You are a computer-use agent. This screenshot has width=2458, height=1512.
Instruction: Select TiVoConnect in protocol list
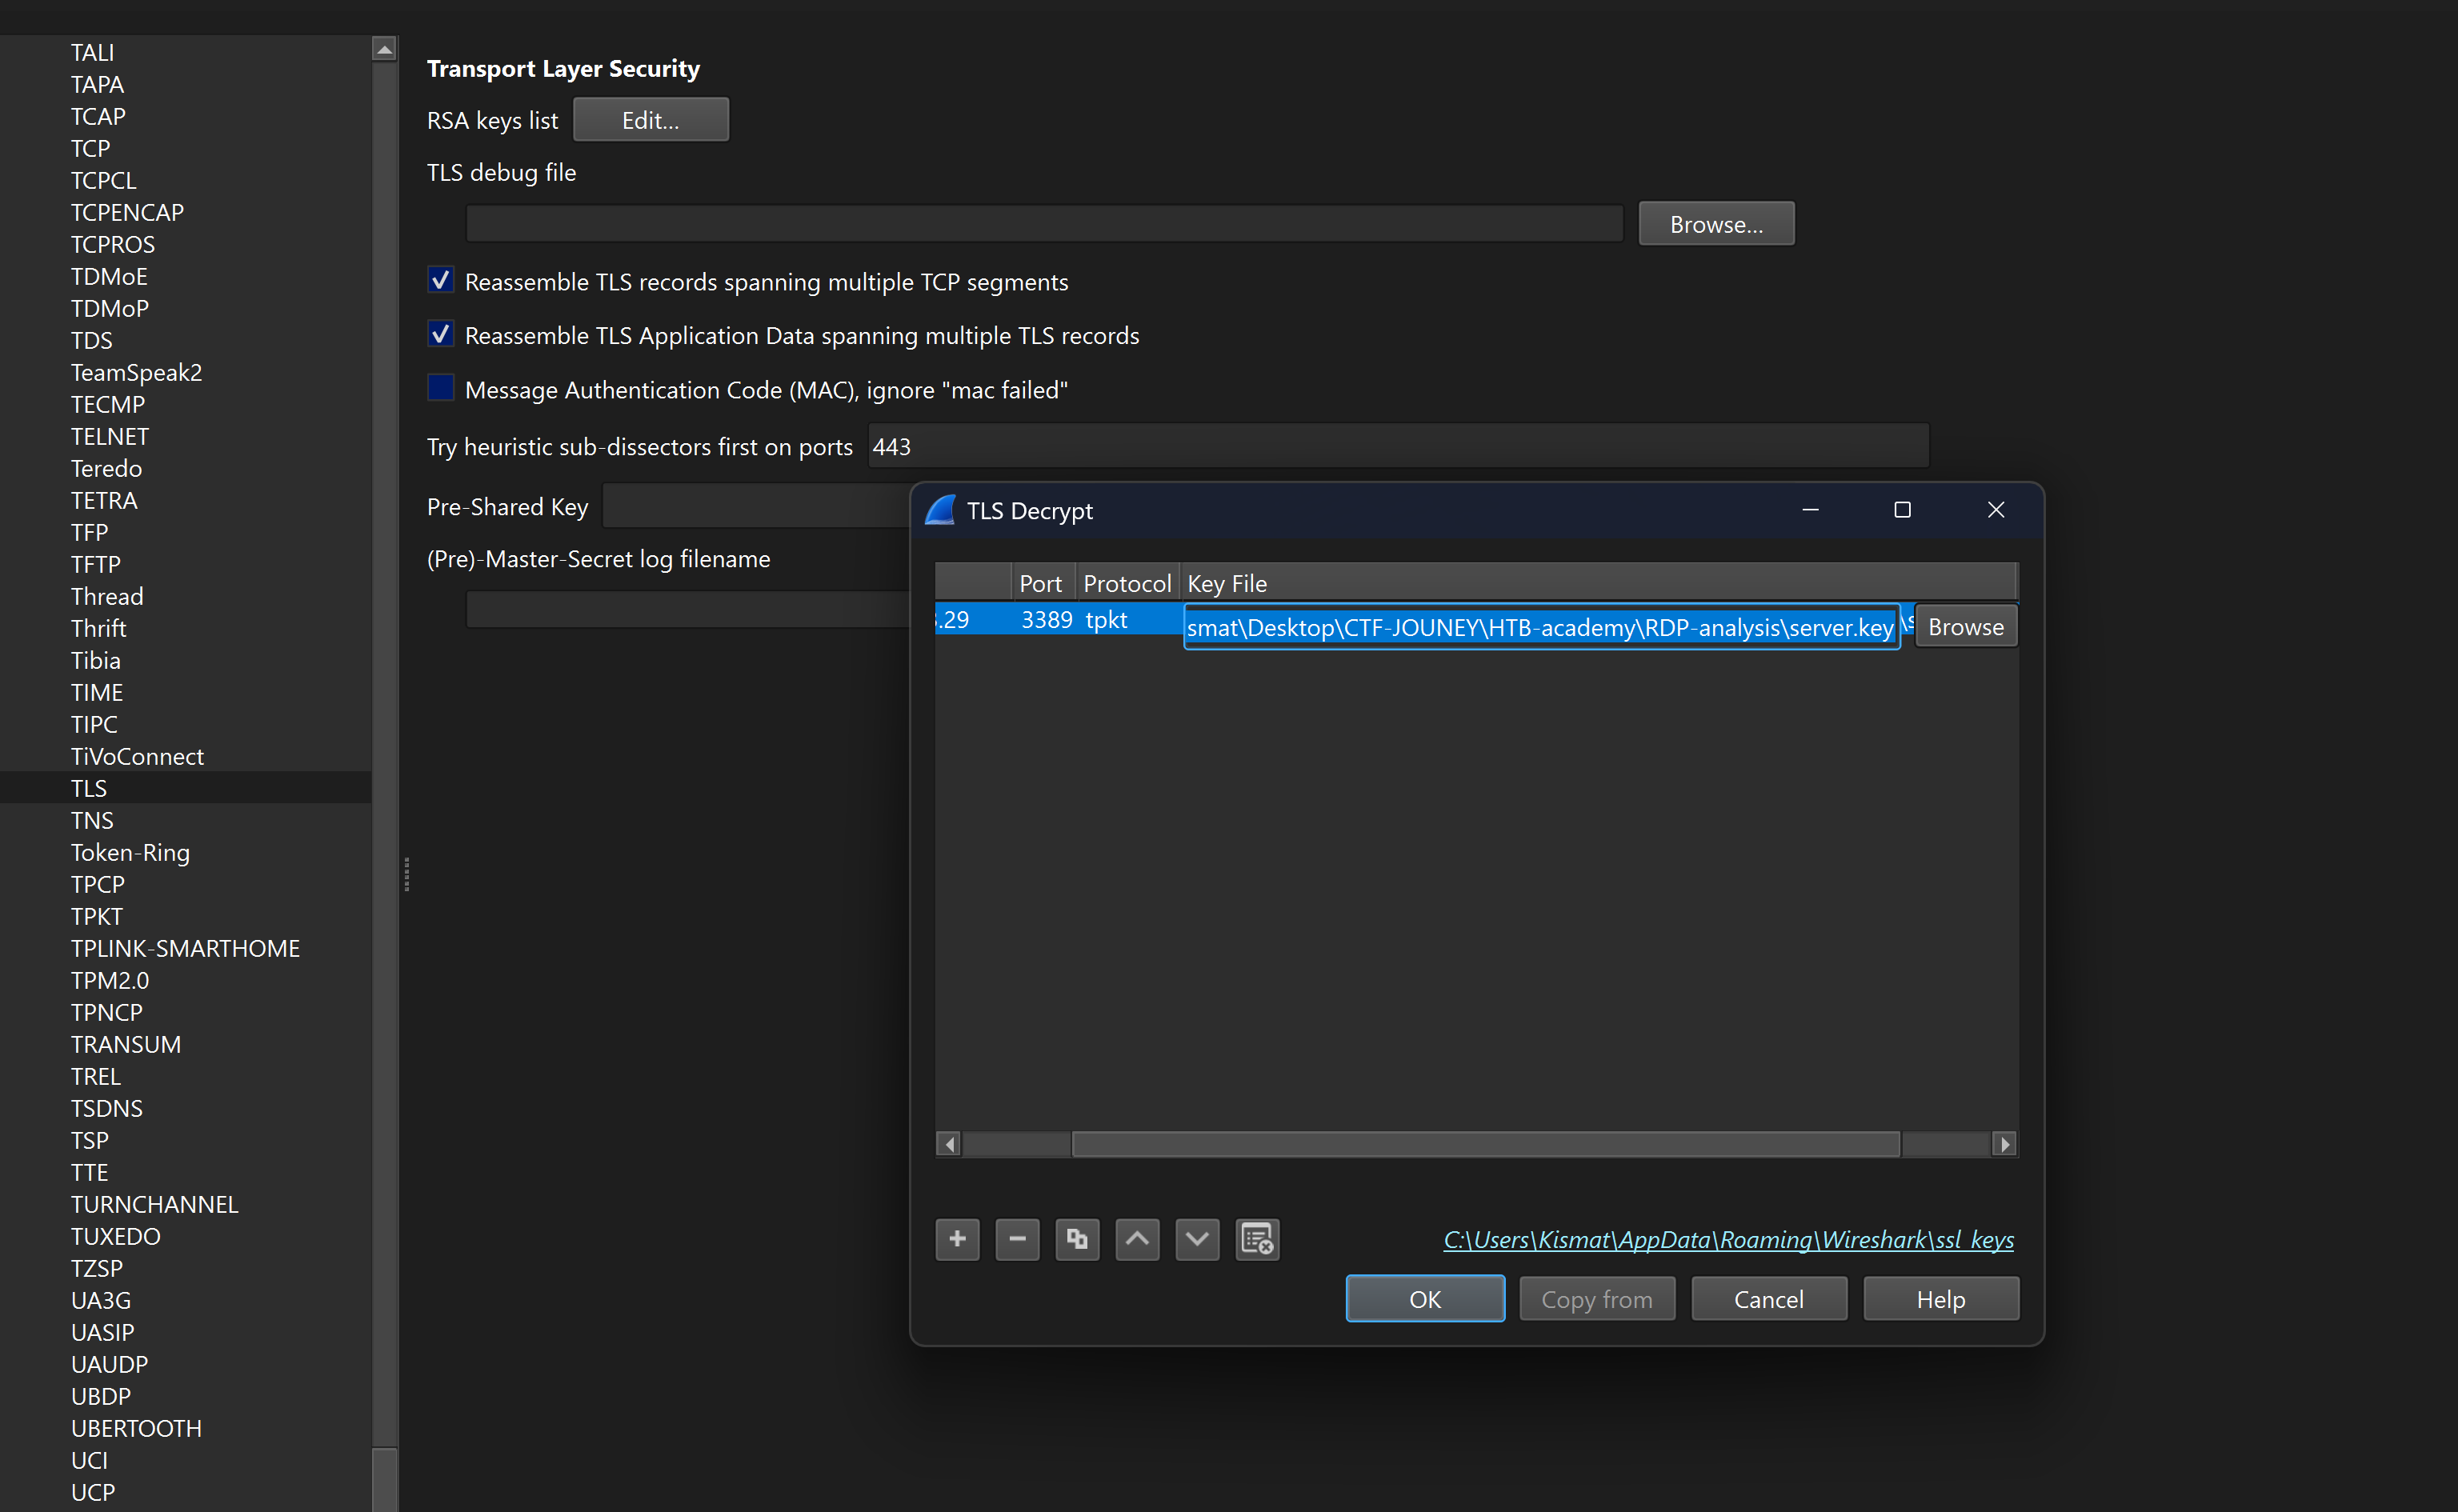click(137, 756)
